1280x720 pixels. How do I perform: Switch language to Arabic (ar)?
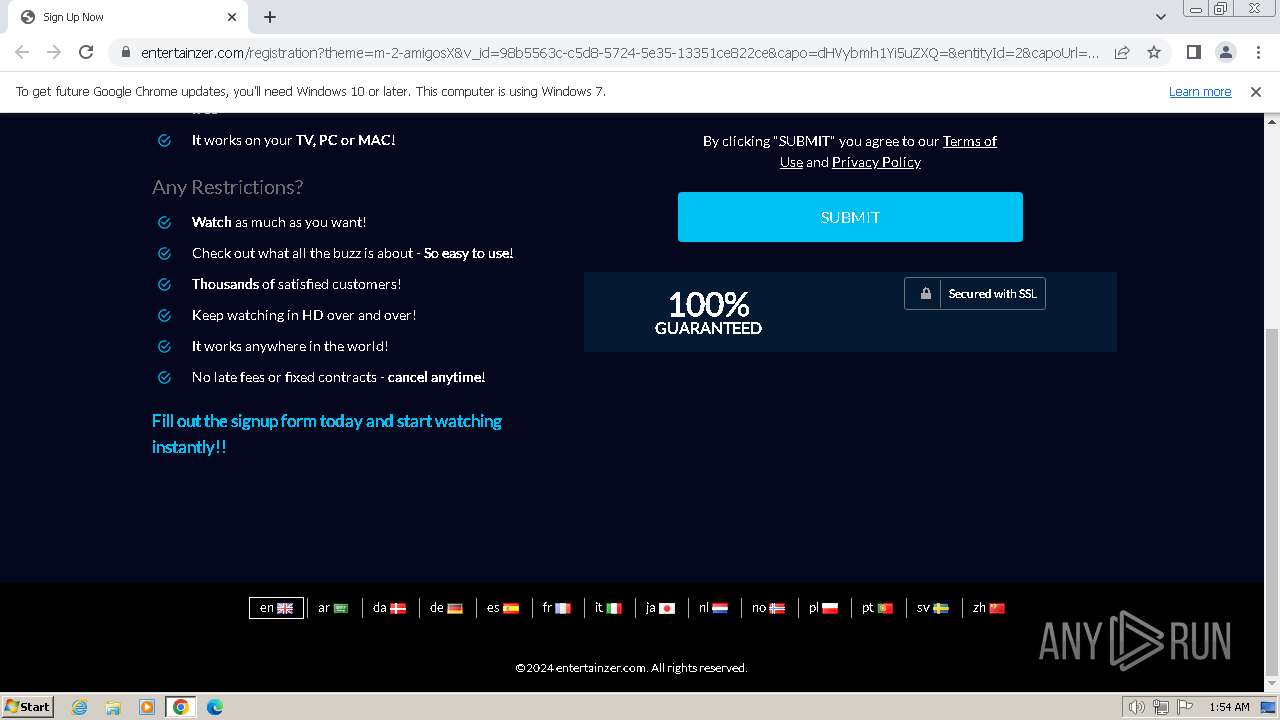click(333, 608)
